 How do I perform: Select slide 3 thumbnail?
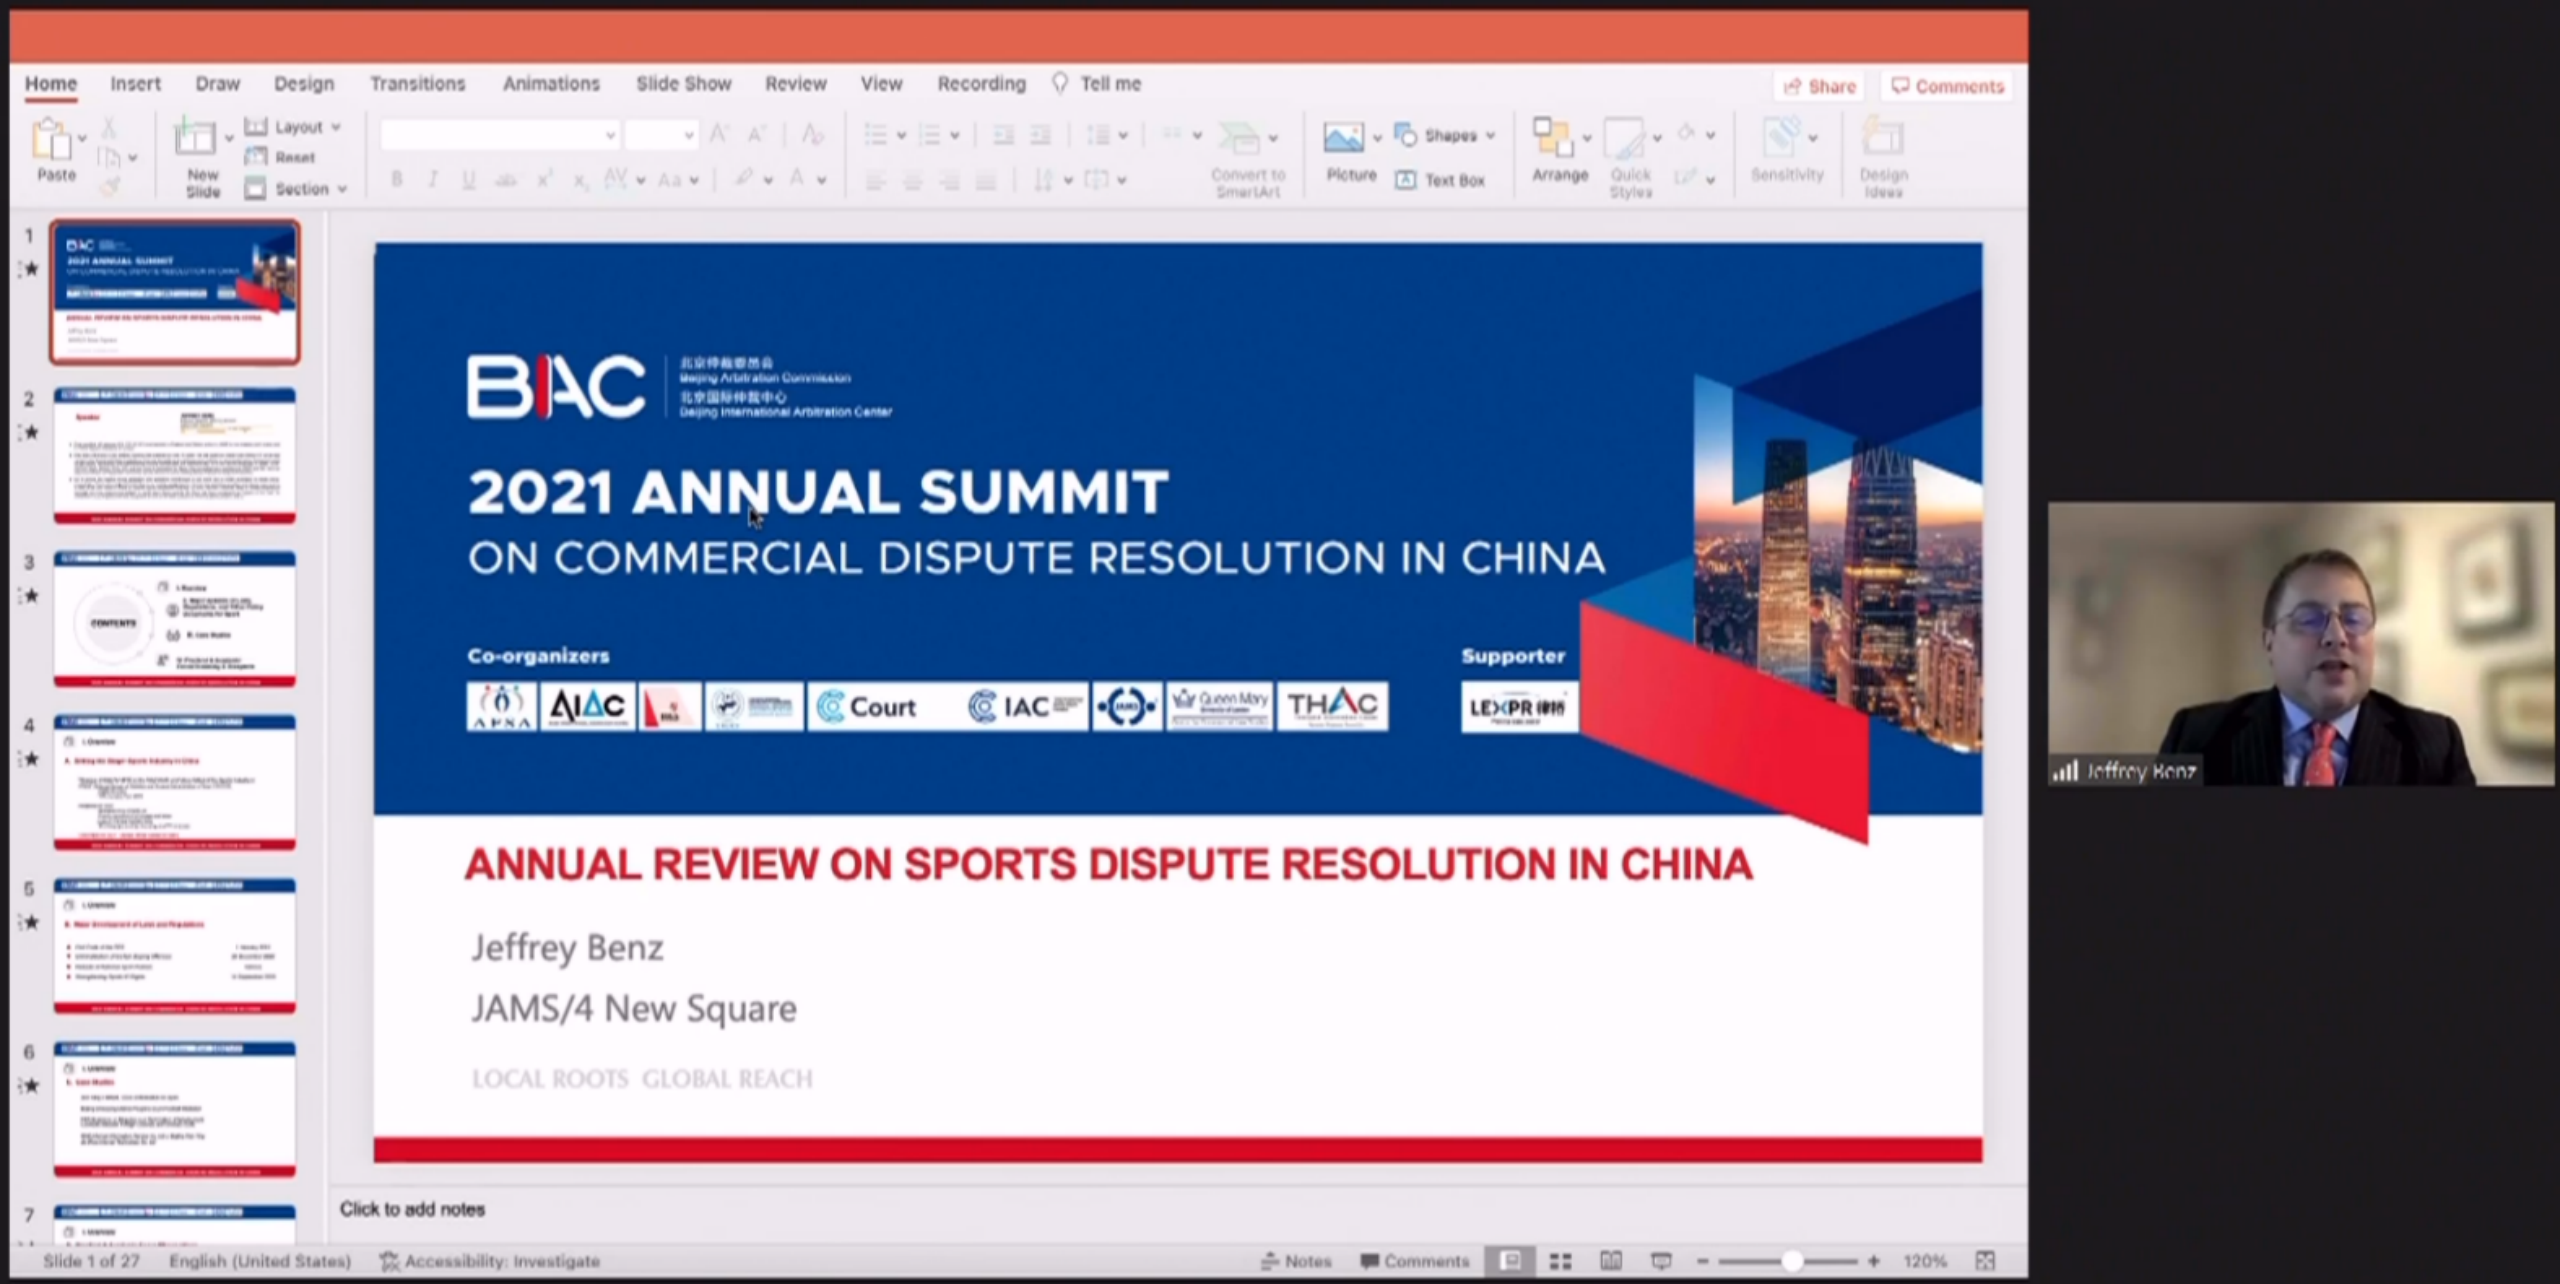175,619
